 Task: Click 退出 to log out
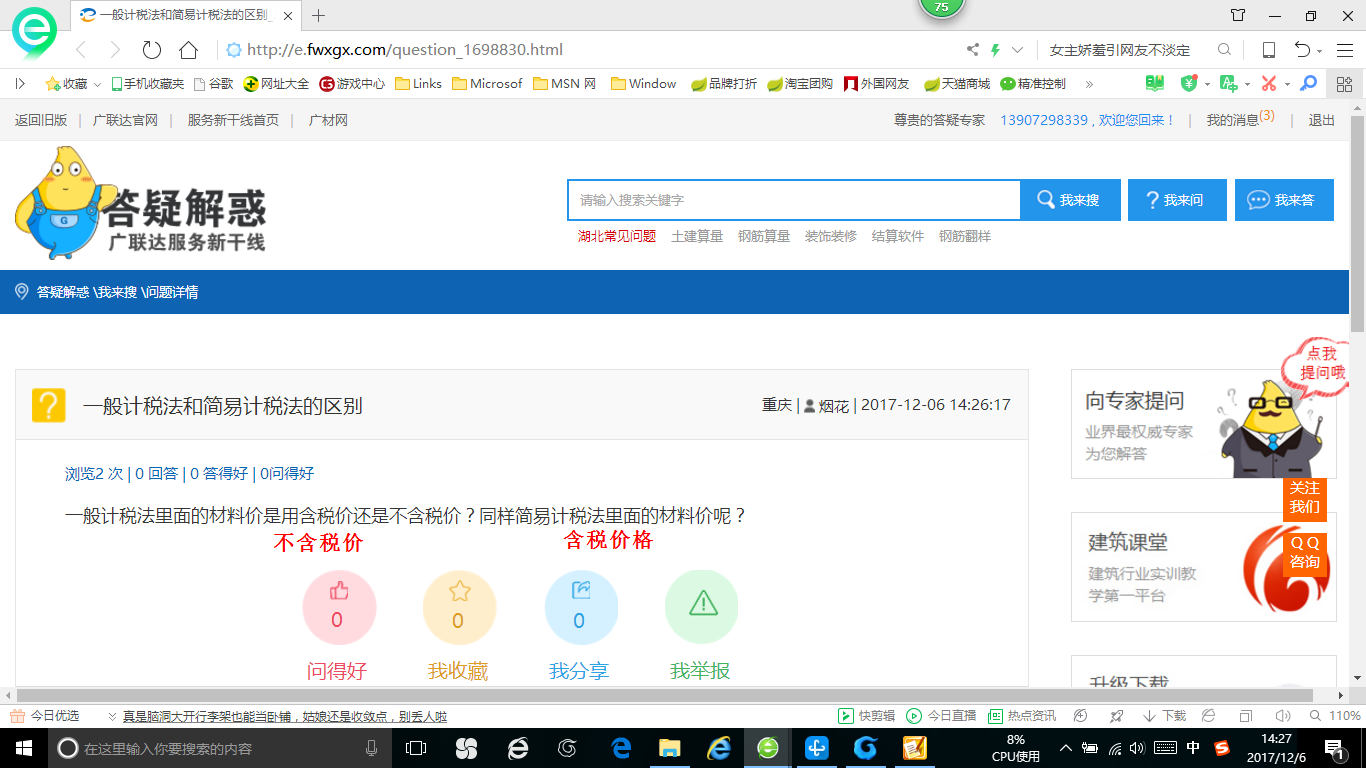pos(1322,120)
